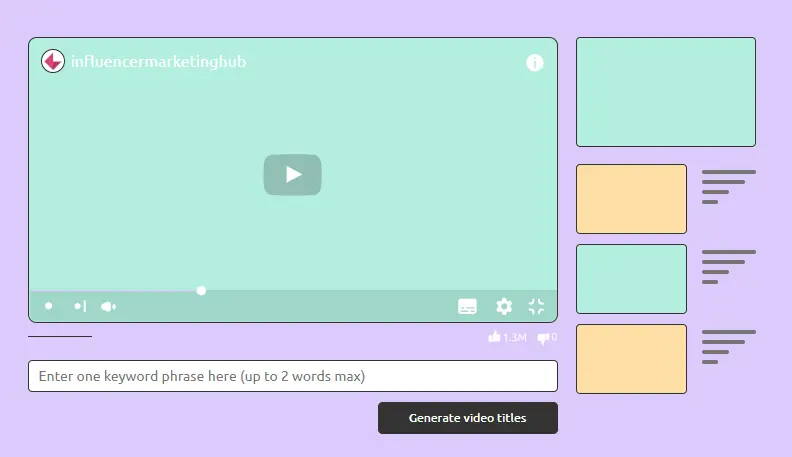This screenshot has height=457, width=792.
Task: Exit fullscreen with the collapse icon
Action: pyautogui.click(x=536, y=306)
